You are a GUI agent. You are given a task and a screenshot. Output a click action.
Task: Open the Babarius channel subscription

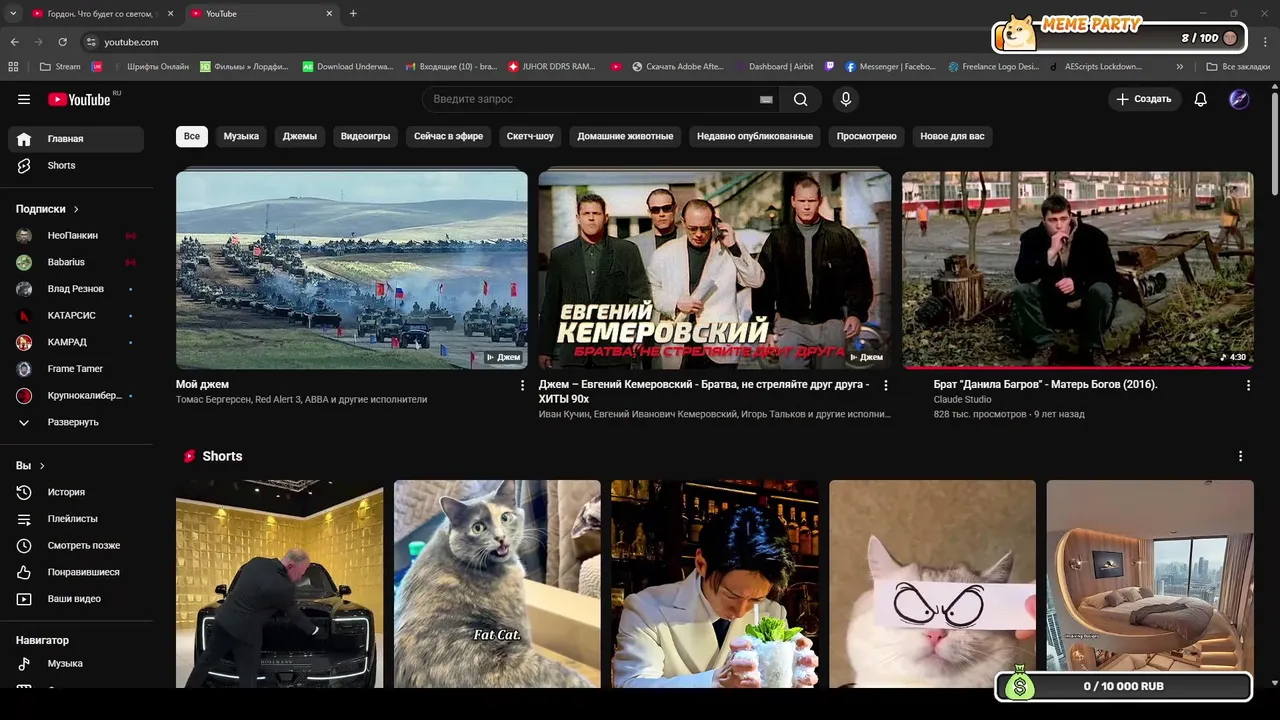(x=76, y=262)
